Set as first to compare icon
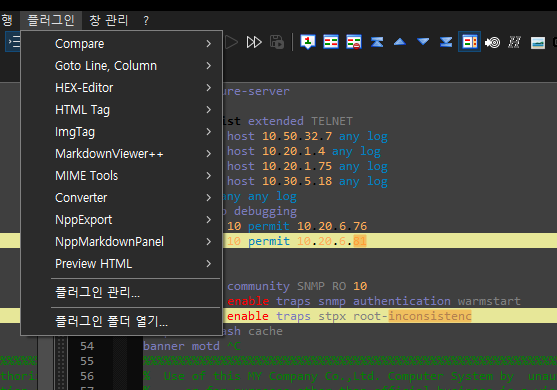The image size is (557, 390). pyautogui.click(x=308, y=42)
